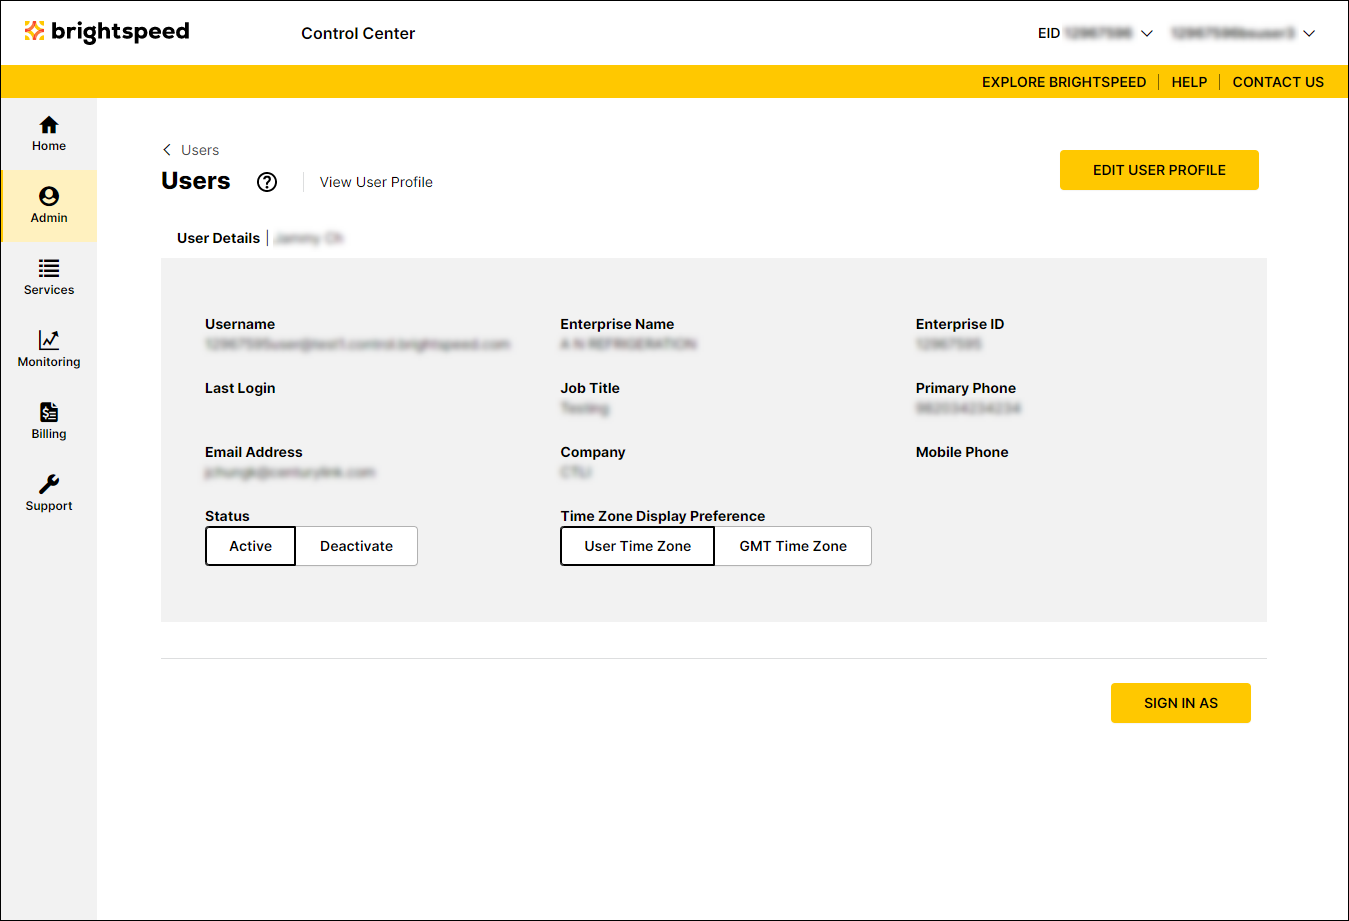
Task: Open the user account dropdown chevron
Action: pos(1309,33)
